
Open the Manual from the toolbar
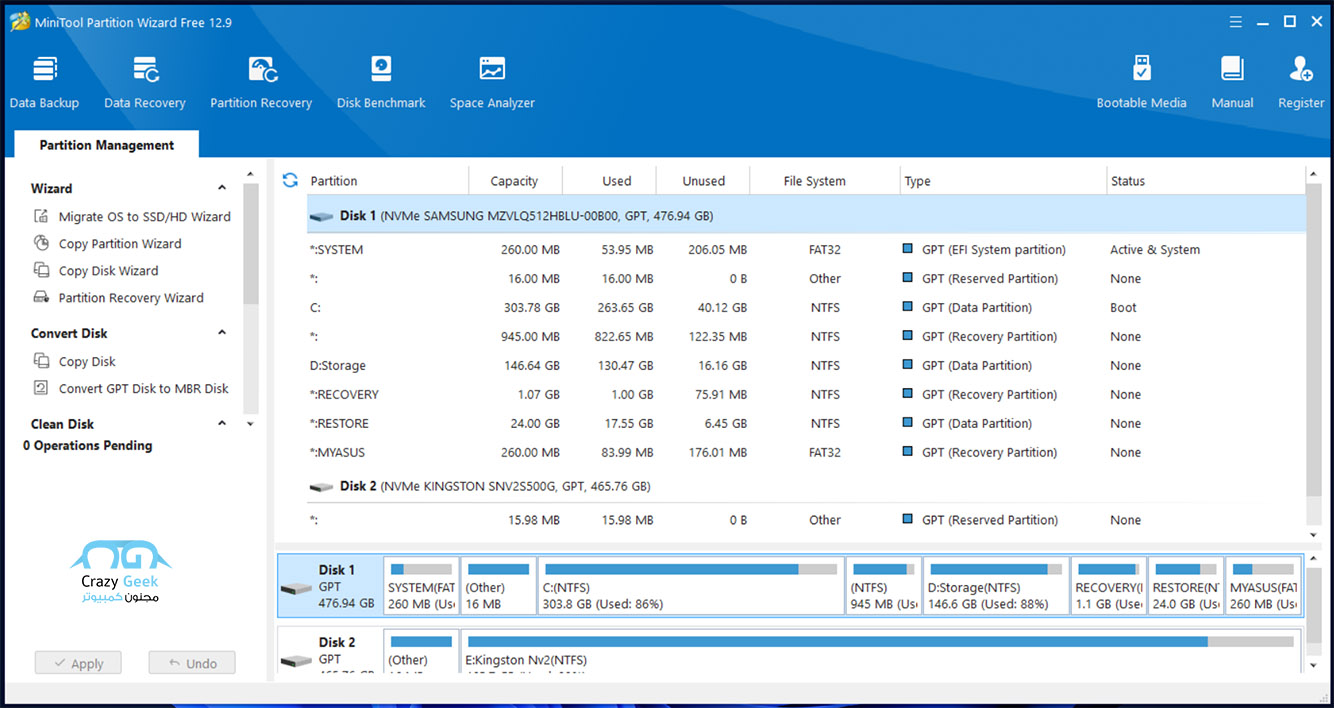tap(1232, 78)
